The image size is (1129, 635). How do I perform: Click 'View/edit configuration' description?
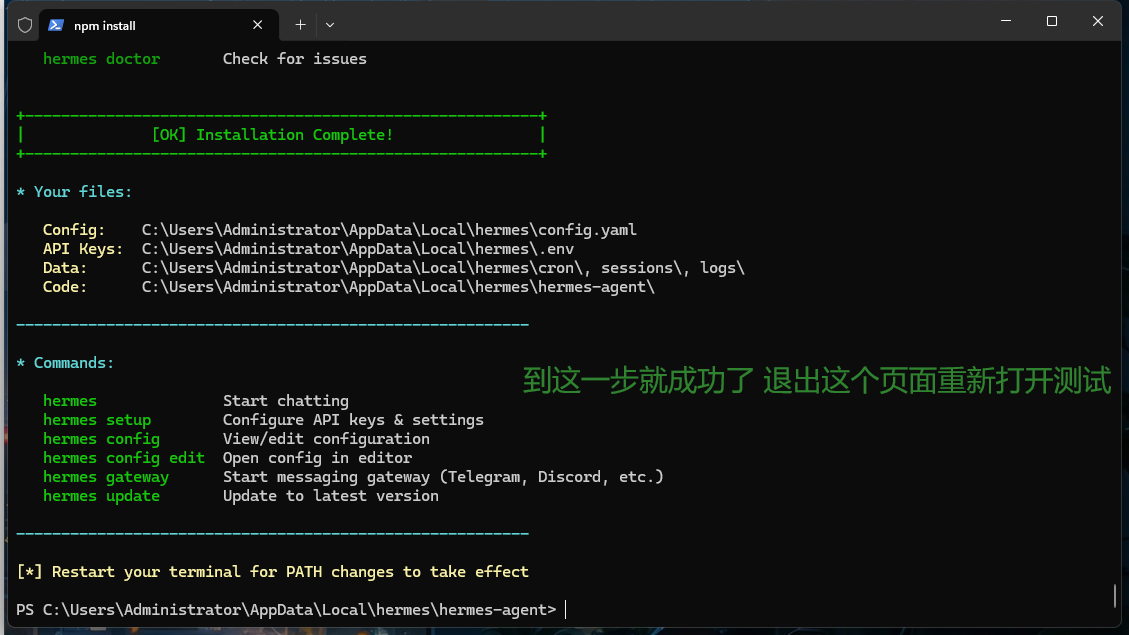pos(326,439)
